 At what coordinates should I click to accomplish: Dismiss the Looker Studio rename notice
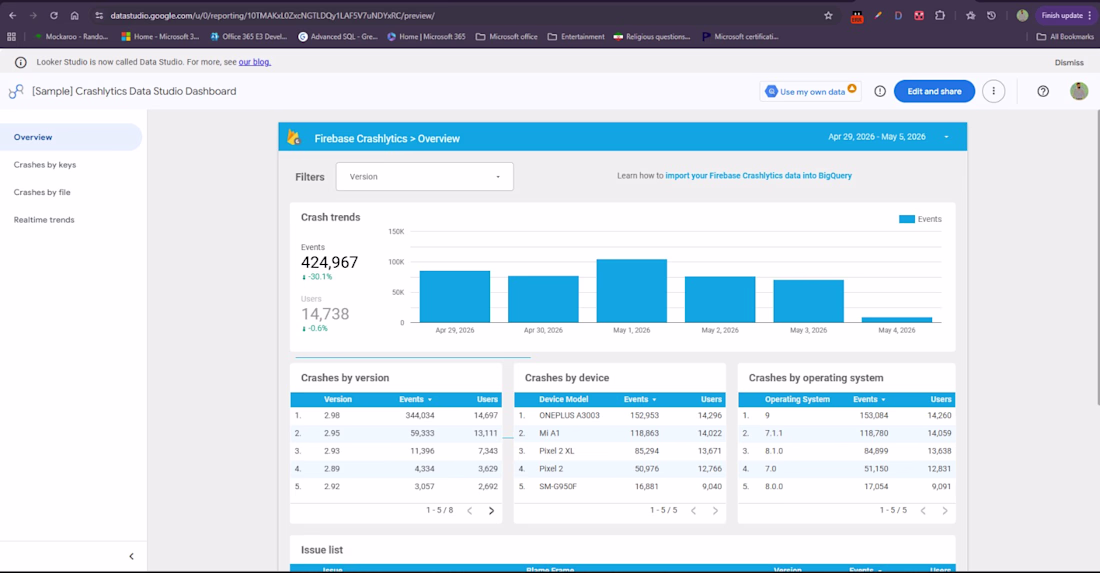pos(1068,62)
